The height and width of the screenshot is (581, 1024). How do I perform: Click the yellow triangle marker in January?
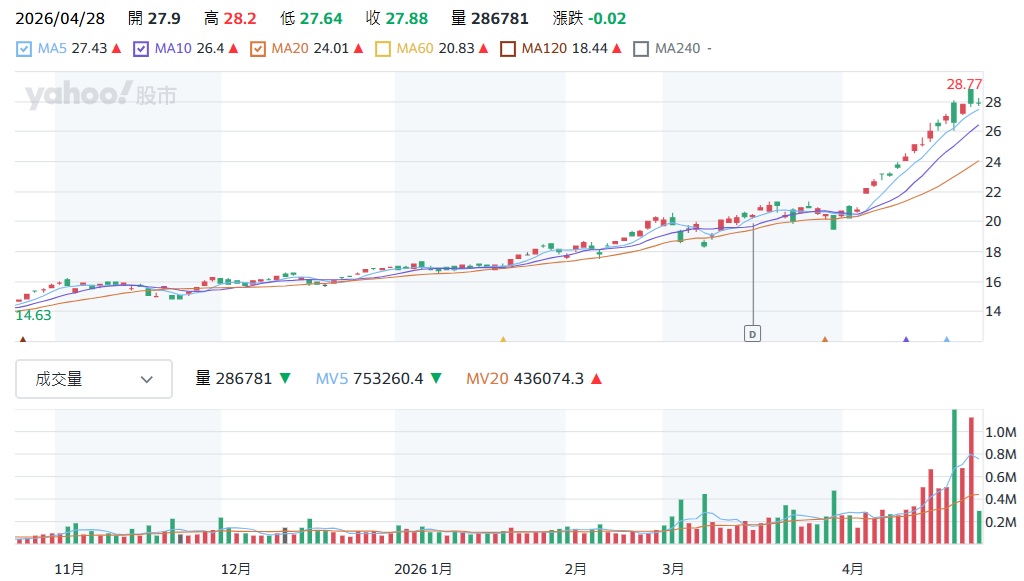[x=503, y=340]
